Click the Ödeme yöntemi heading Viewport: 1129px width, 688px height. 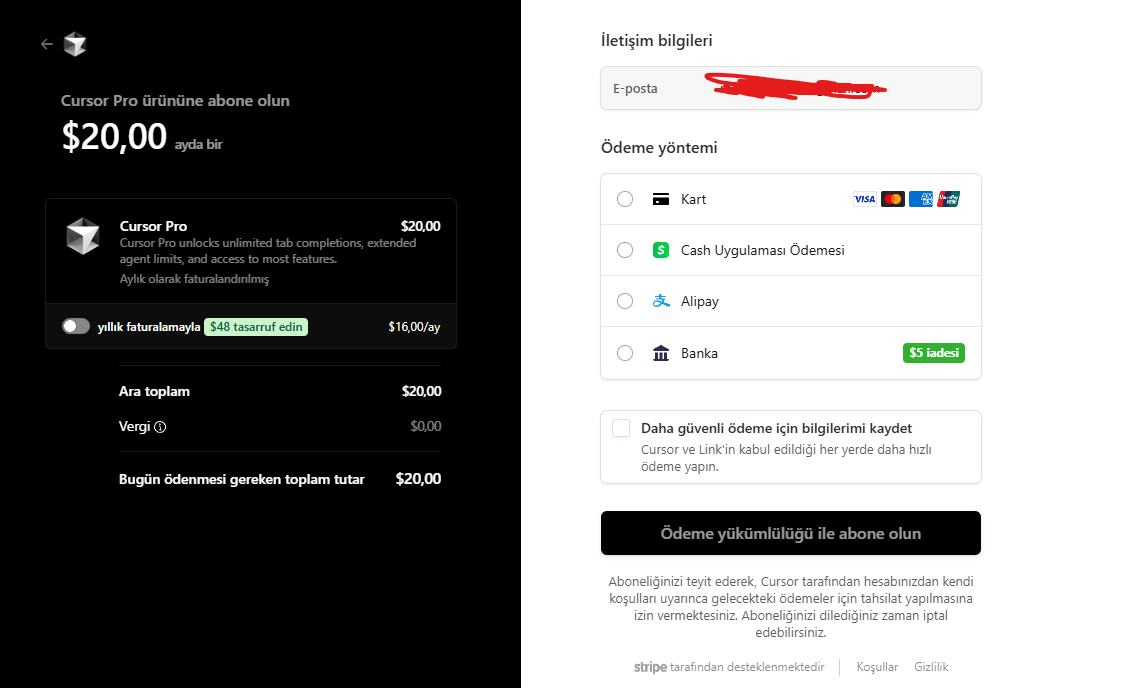(x=659, y=148)
